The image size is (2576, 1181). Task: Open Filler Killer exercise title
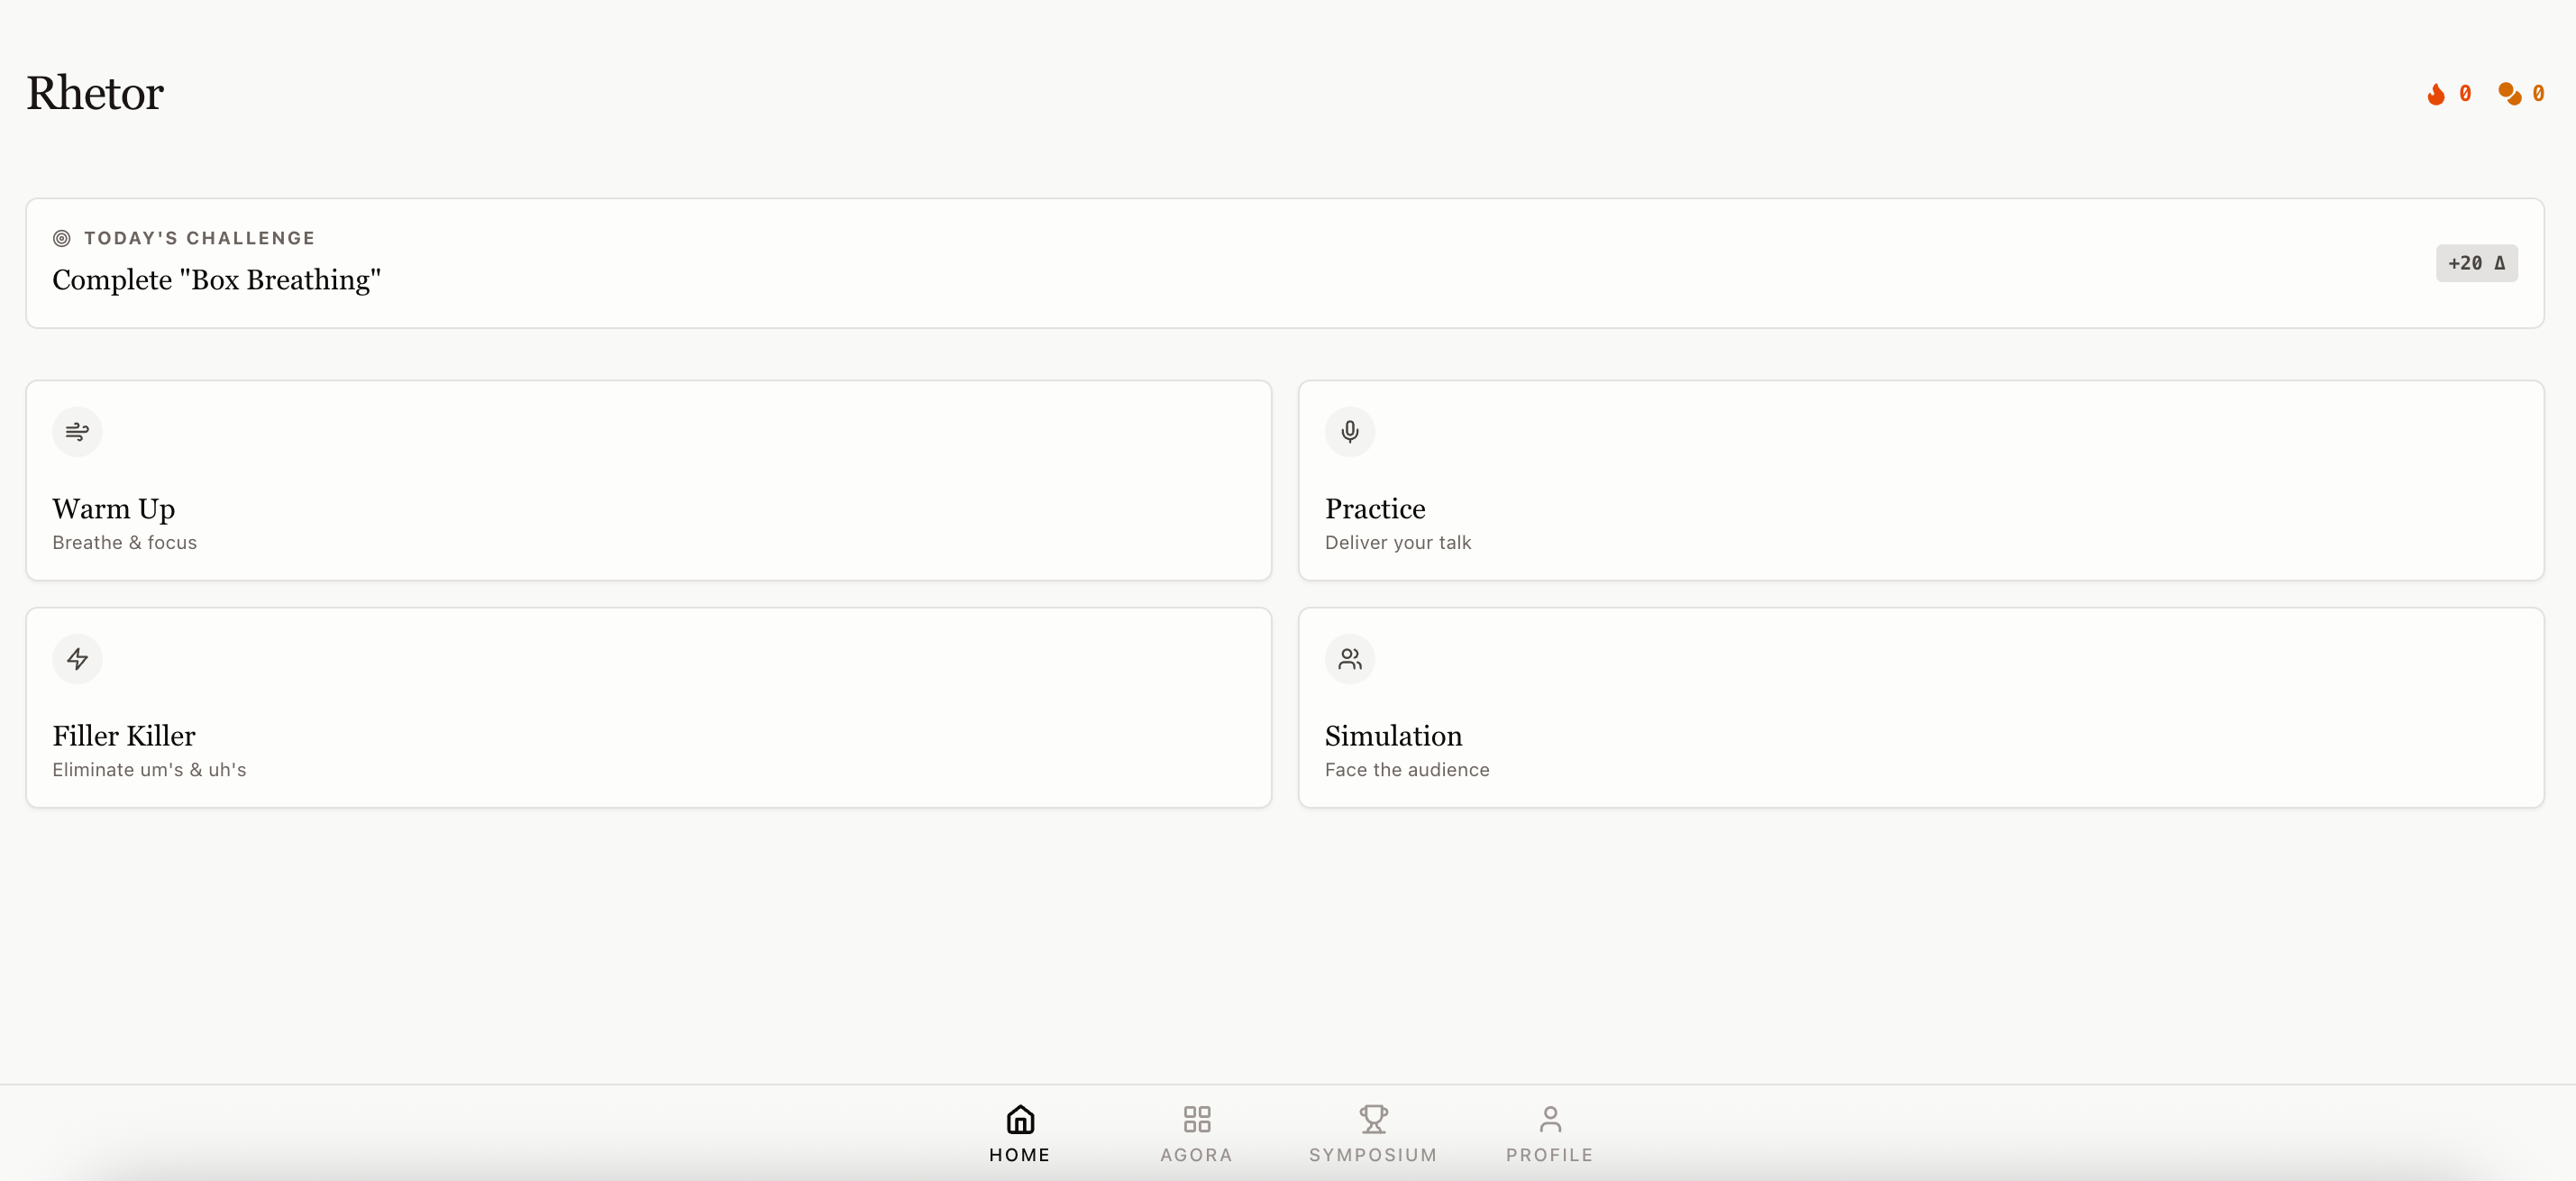124,736
